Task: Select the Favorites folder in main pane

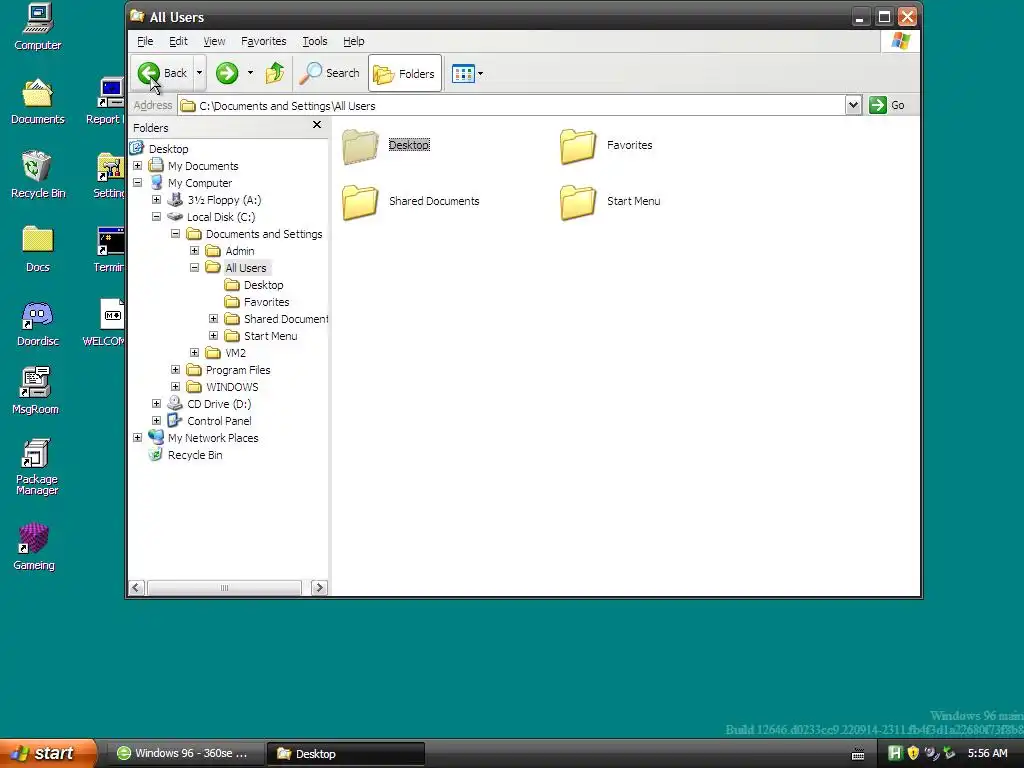Action: (606, 145)
